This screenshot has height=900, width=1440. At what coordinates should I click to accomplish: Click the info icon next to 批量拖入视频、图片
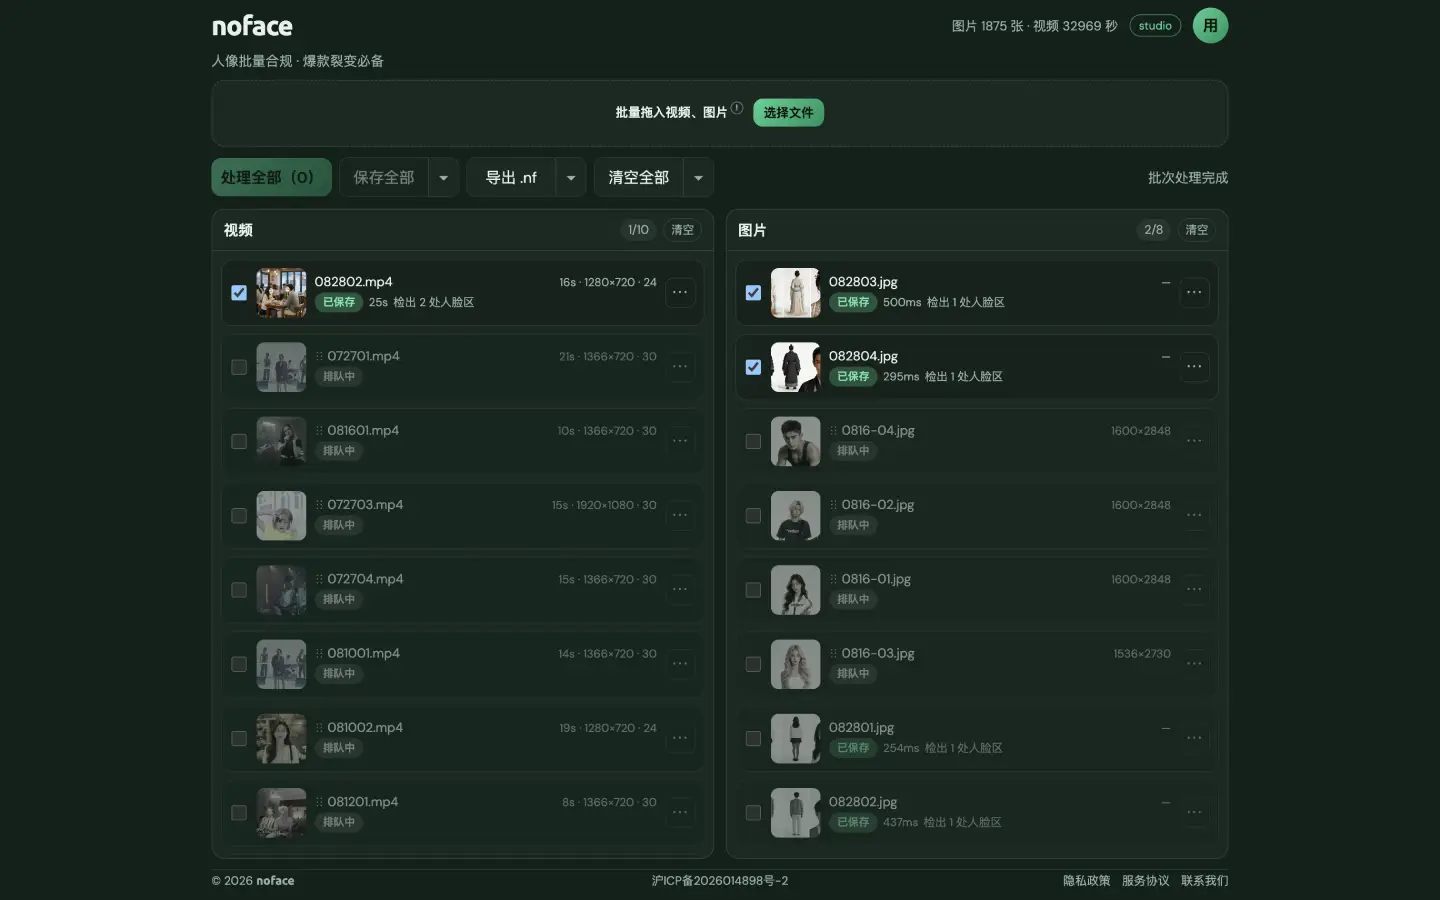[x=737, y=108]
